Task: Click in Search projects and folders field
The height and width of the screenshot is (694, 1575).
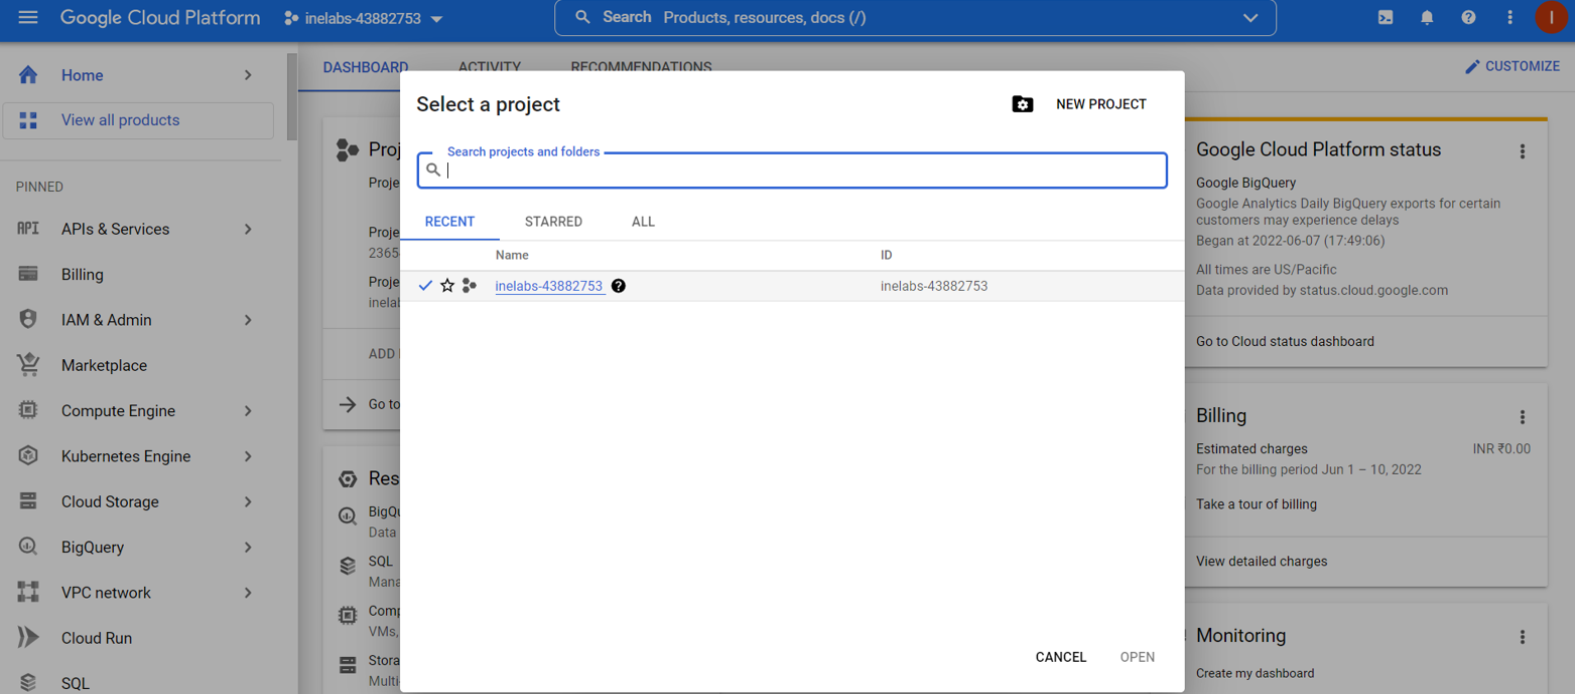Action: point(792,170)
